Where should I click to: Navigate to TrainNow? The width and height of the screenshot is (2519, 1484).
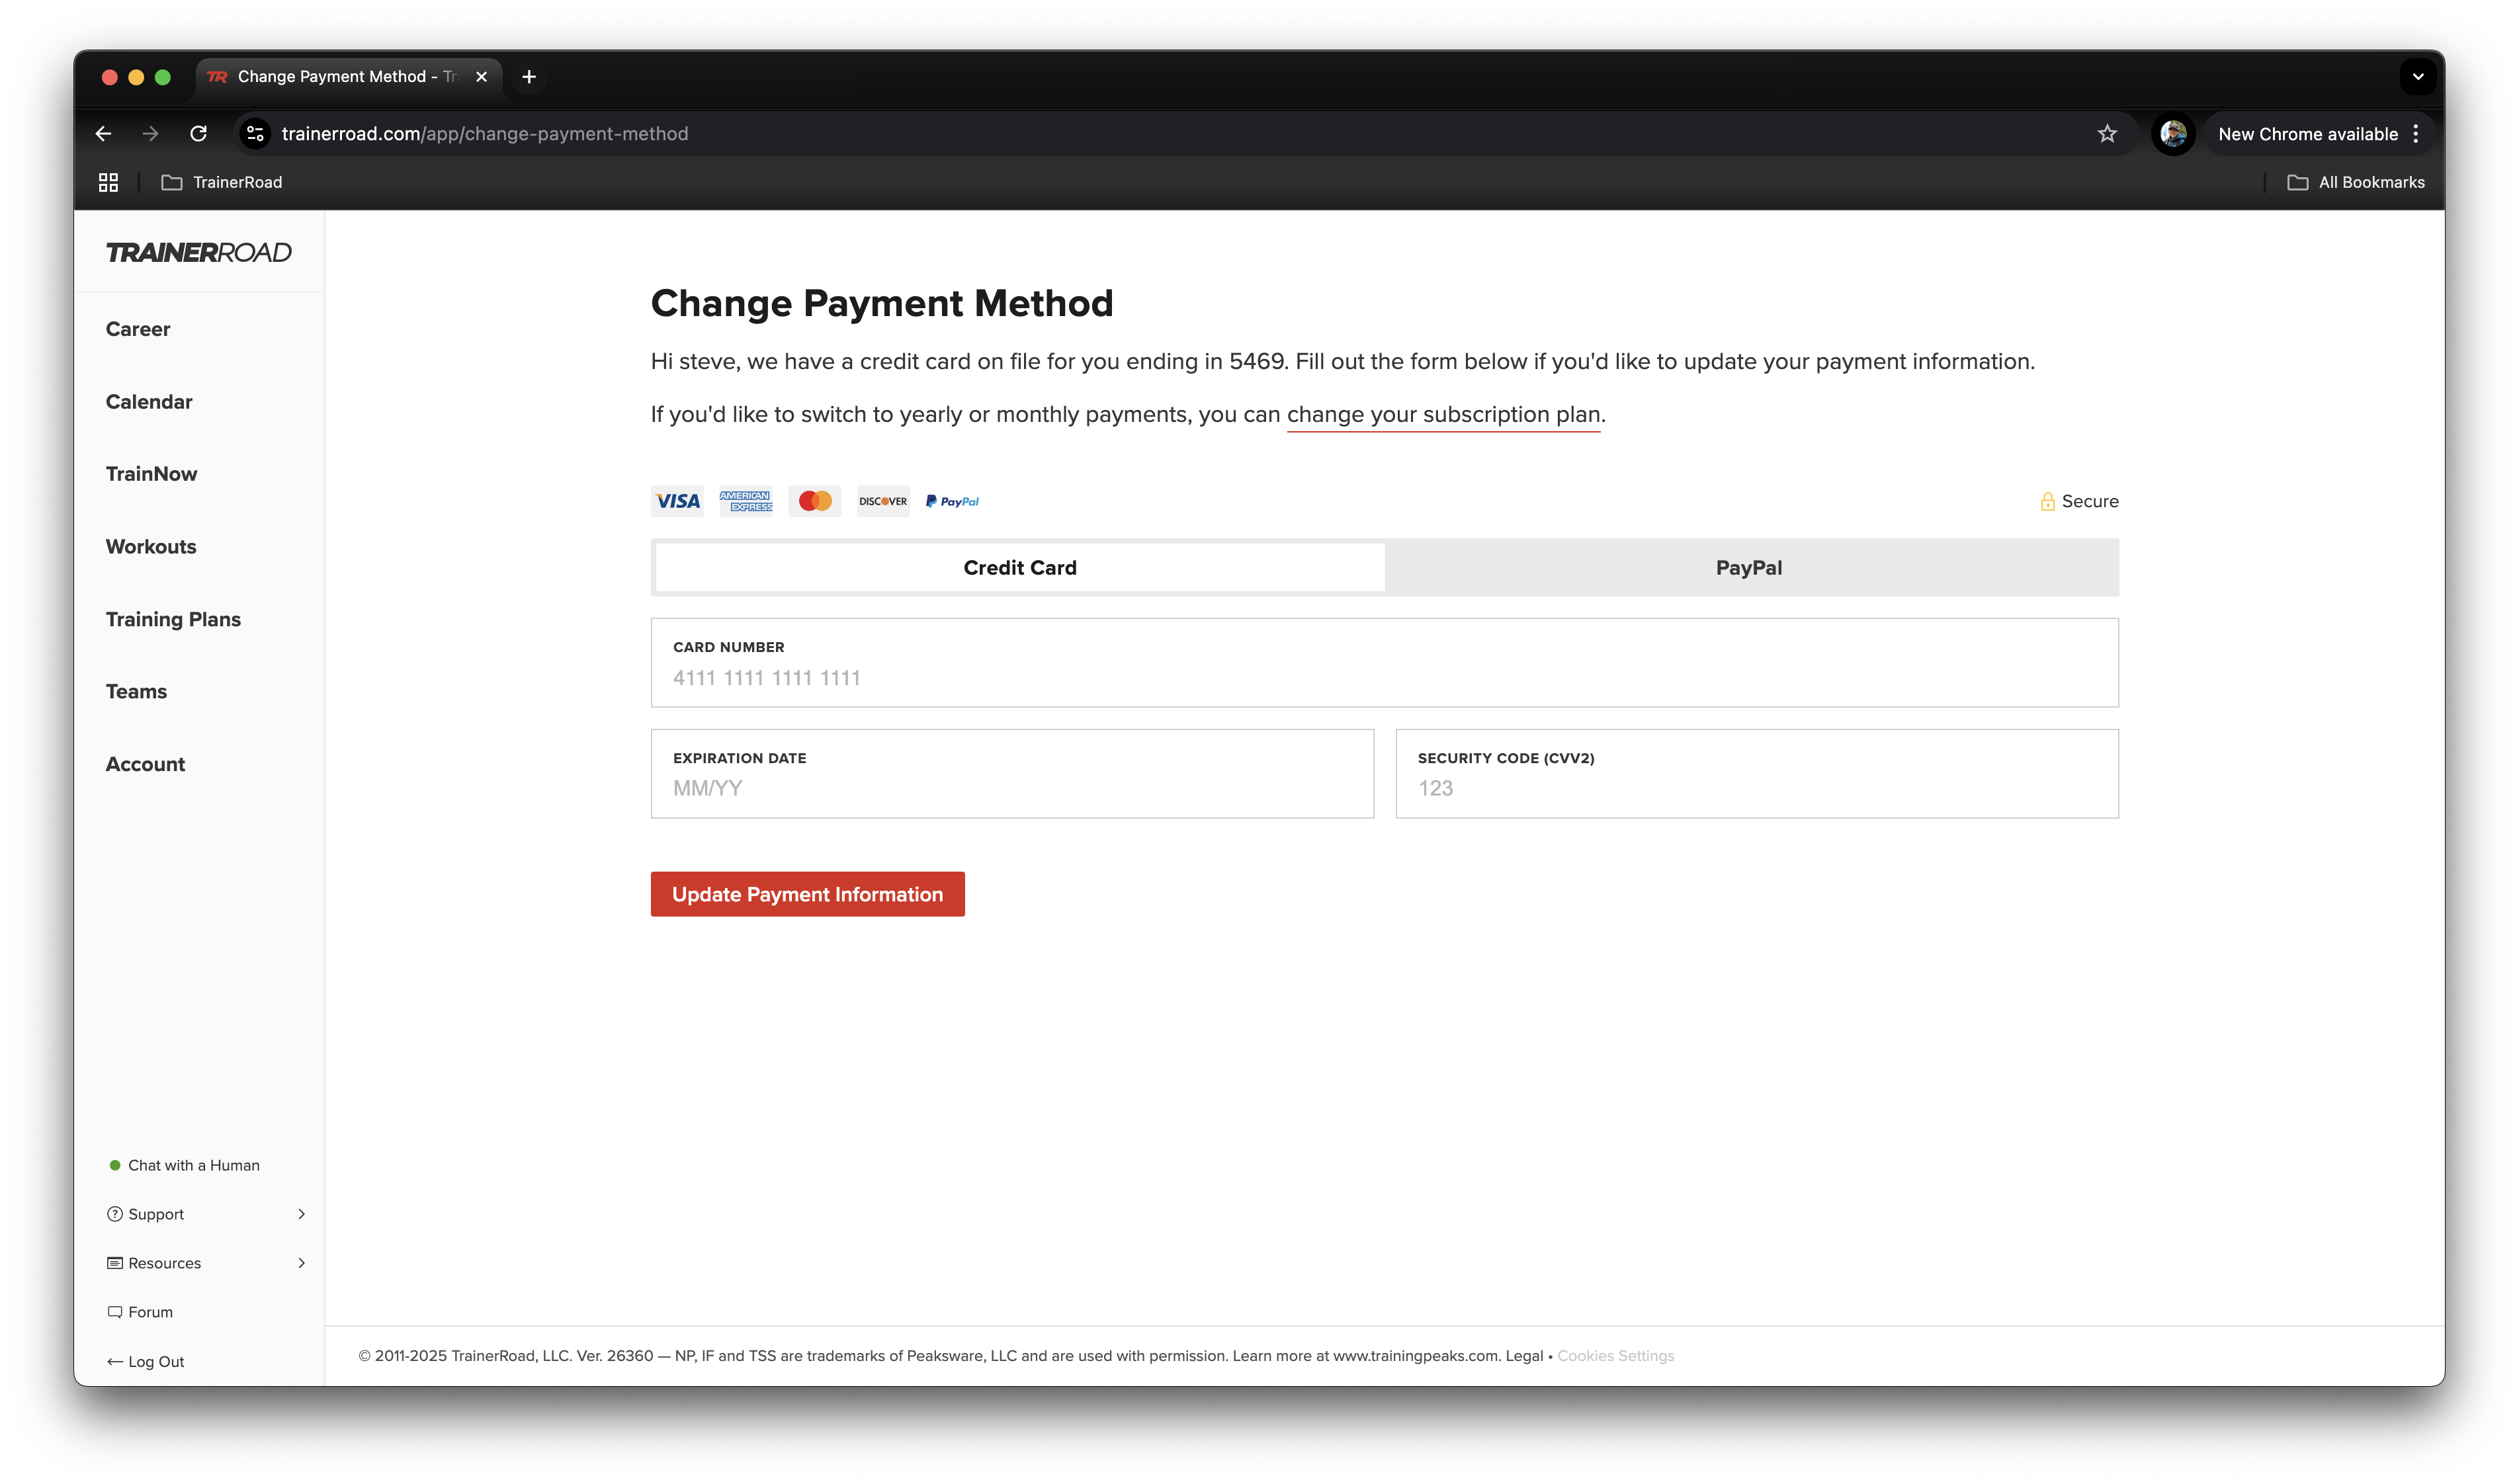[x=151, y=474]
